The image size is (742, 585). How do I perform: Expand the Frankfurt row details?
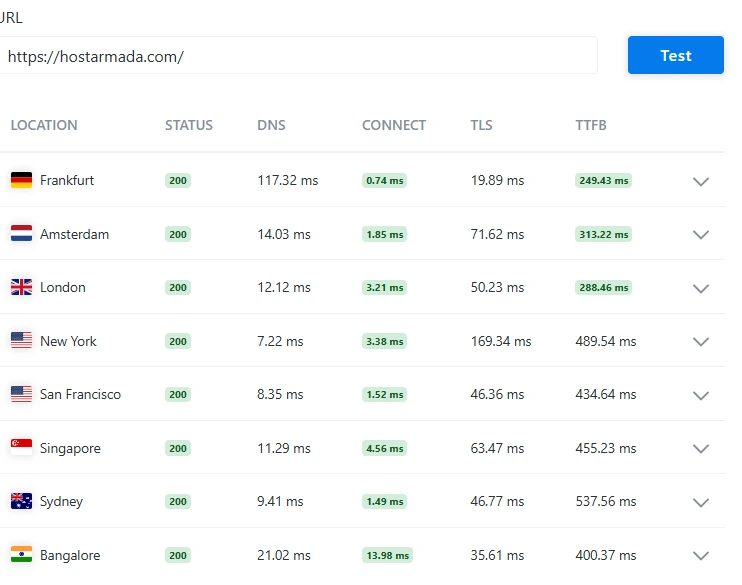700,181
